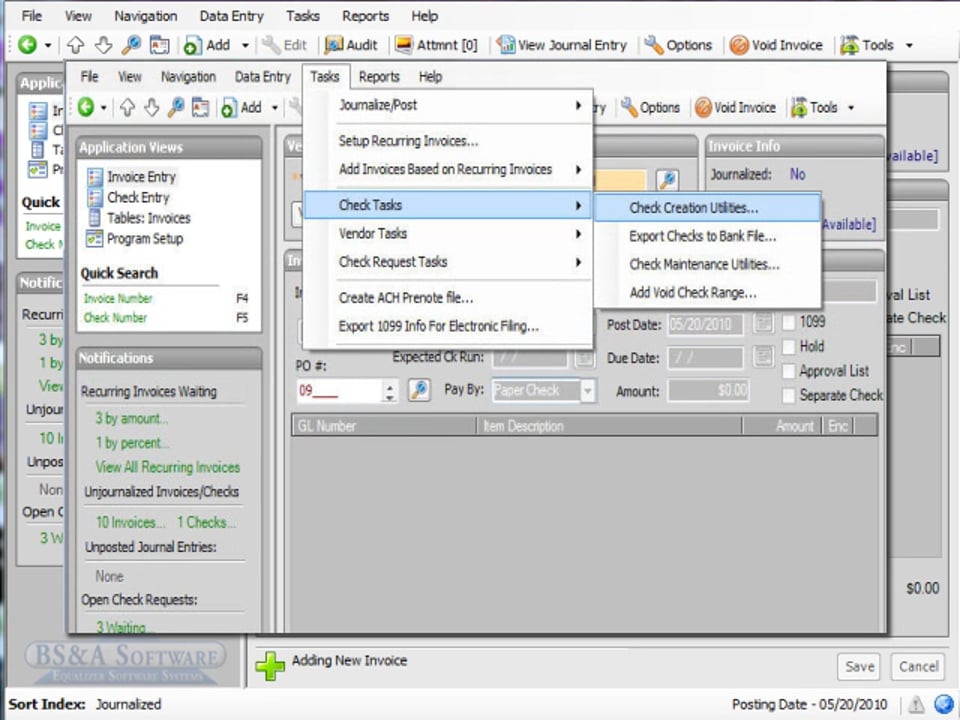Click Void Invoice in outer toolbar

pyautogui.click(x=776, y=45)
